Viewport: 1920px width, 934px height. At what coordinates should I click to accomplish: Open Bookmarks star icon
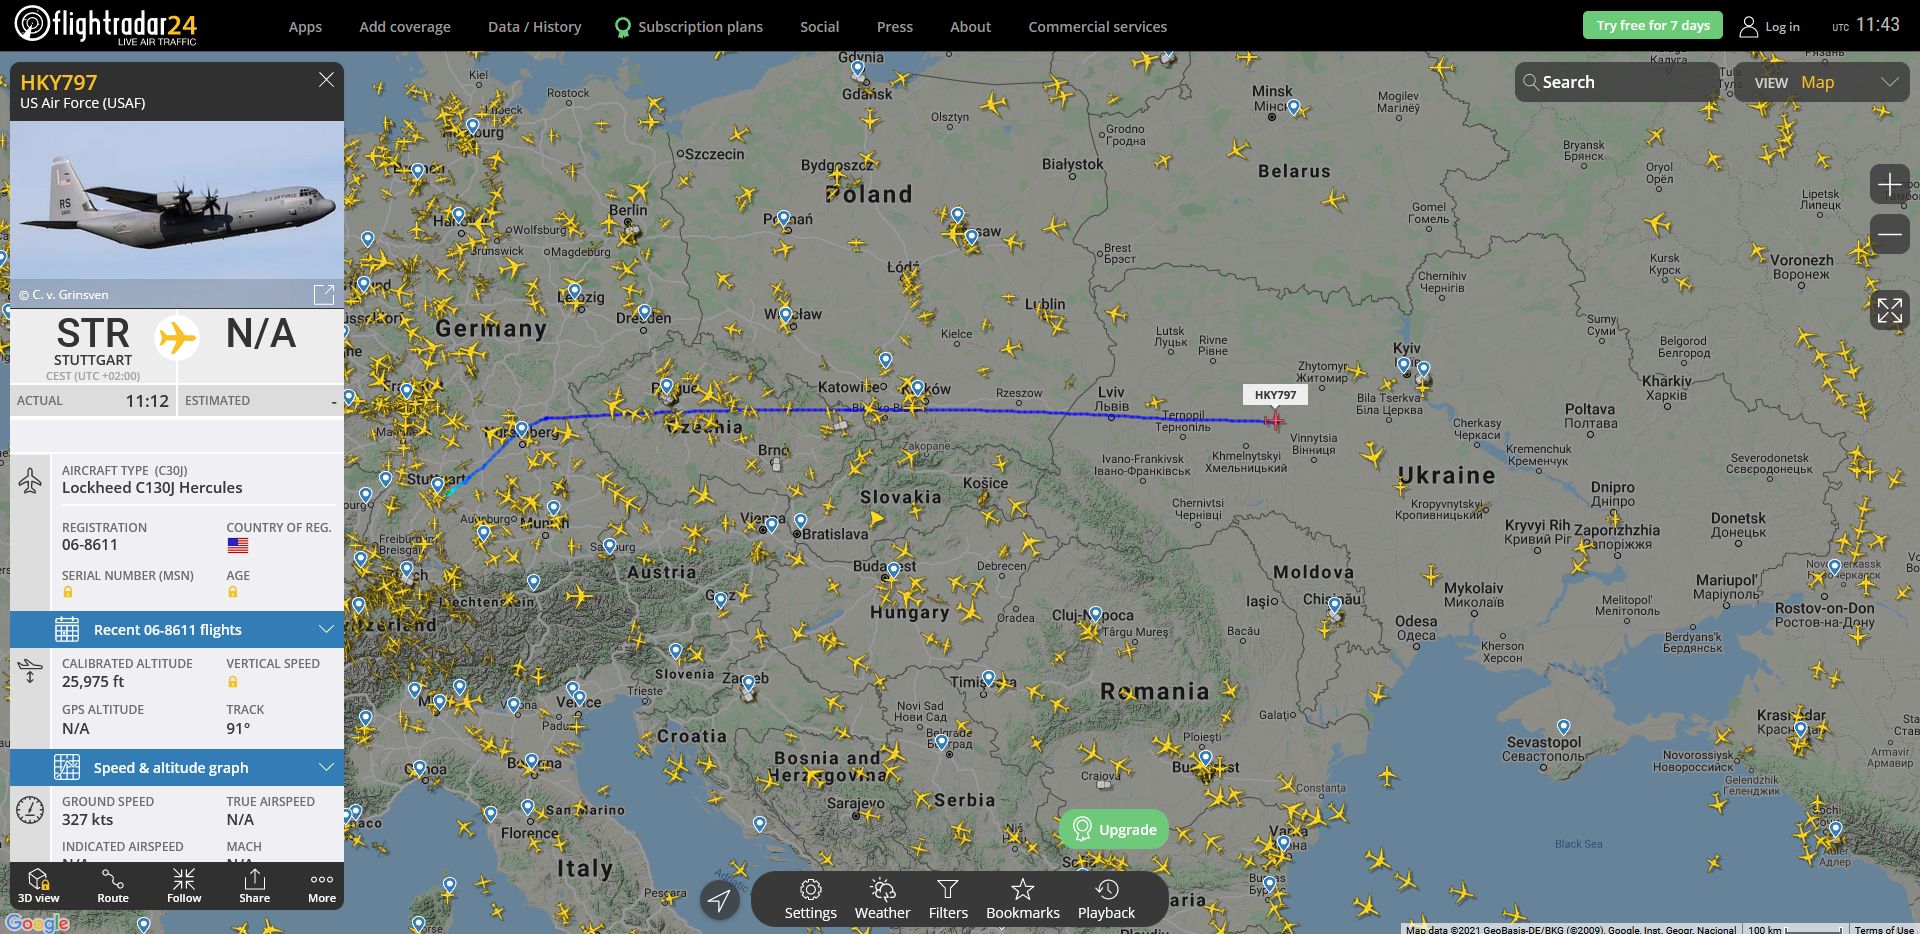tap(1022, 899)
